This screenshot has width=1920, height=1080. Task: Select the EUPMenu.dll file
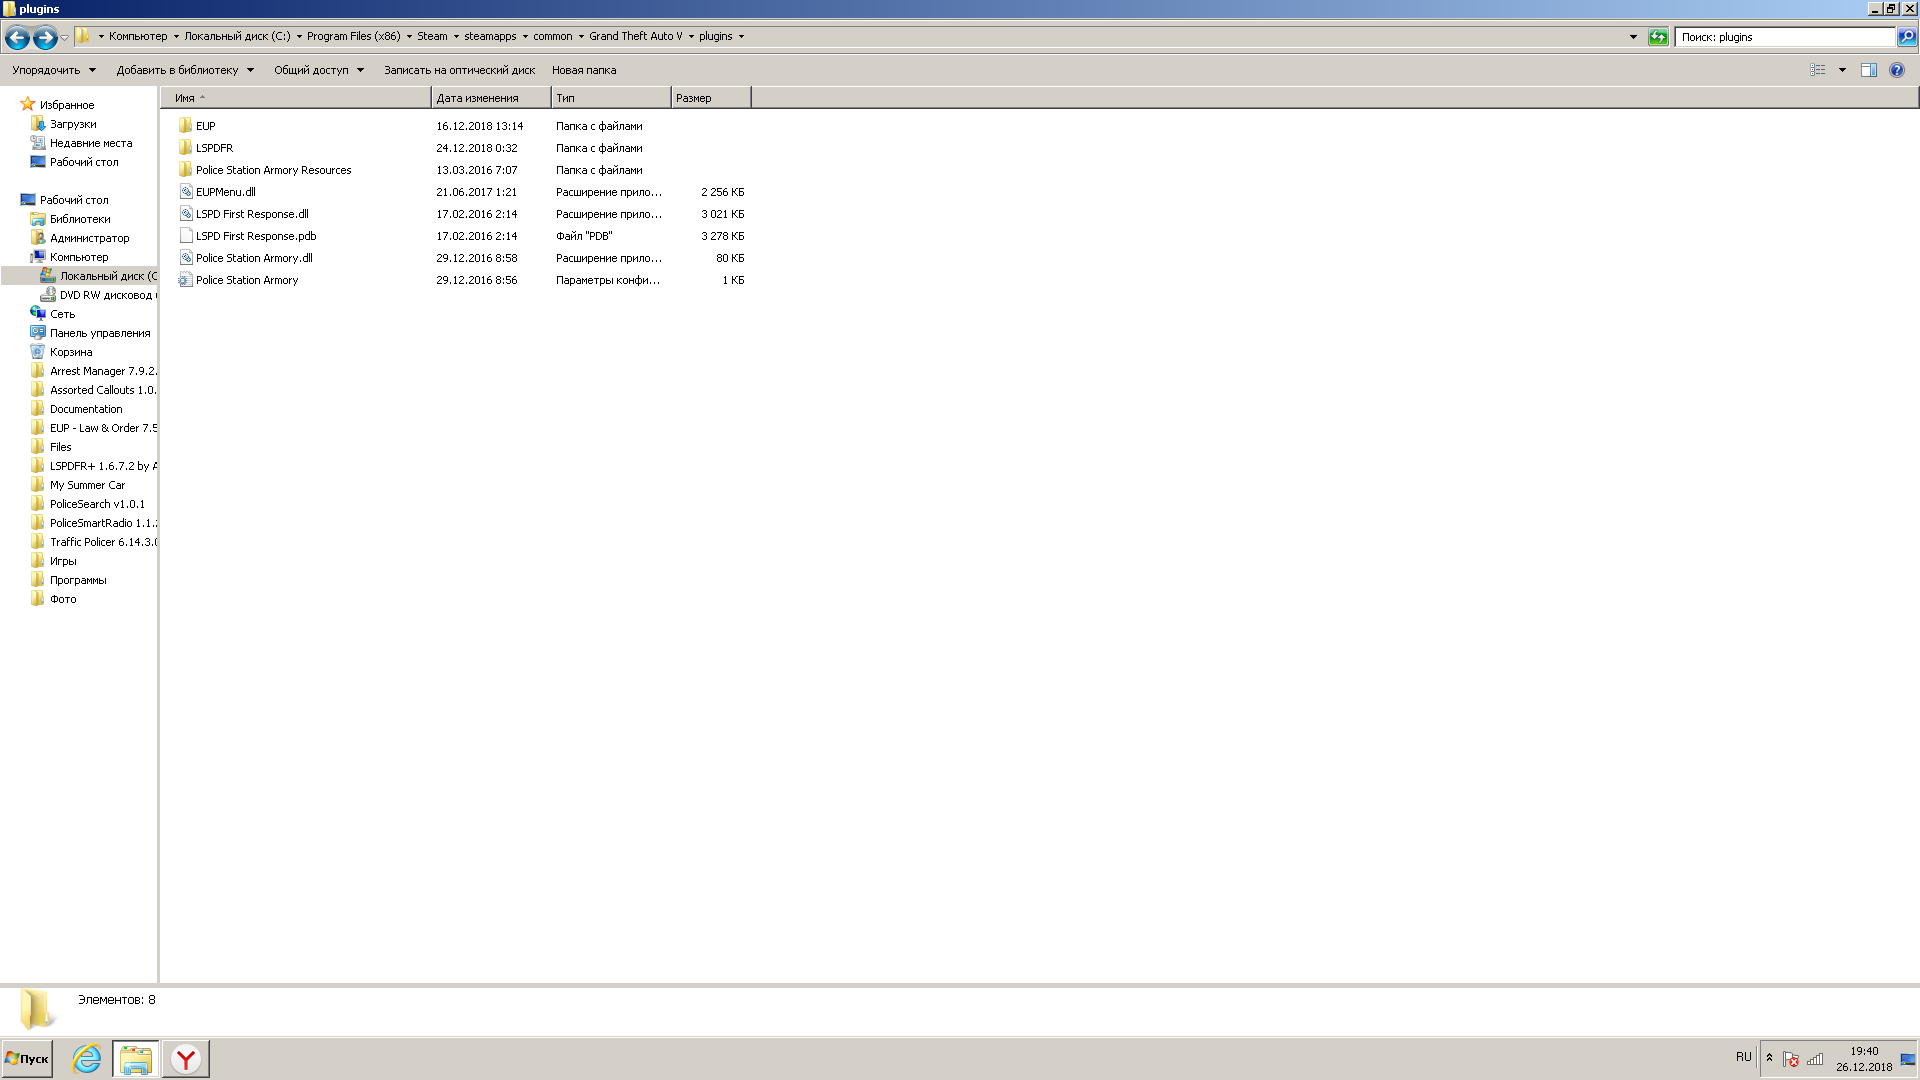[x=226, y=192]
